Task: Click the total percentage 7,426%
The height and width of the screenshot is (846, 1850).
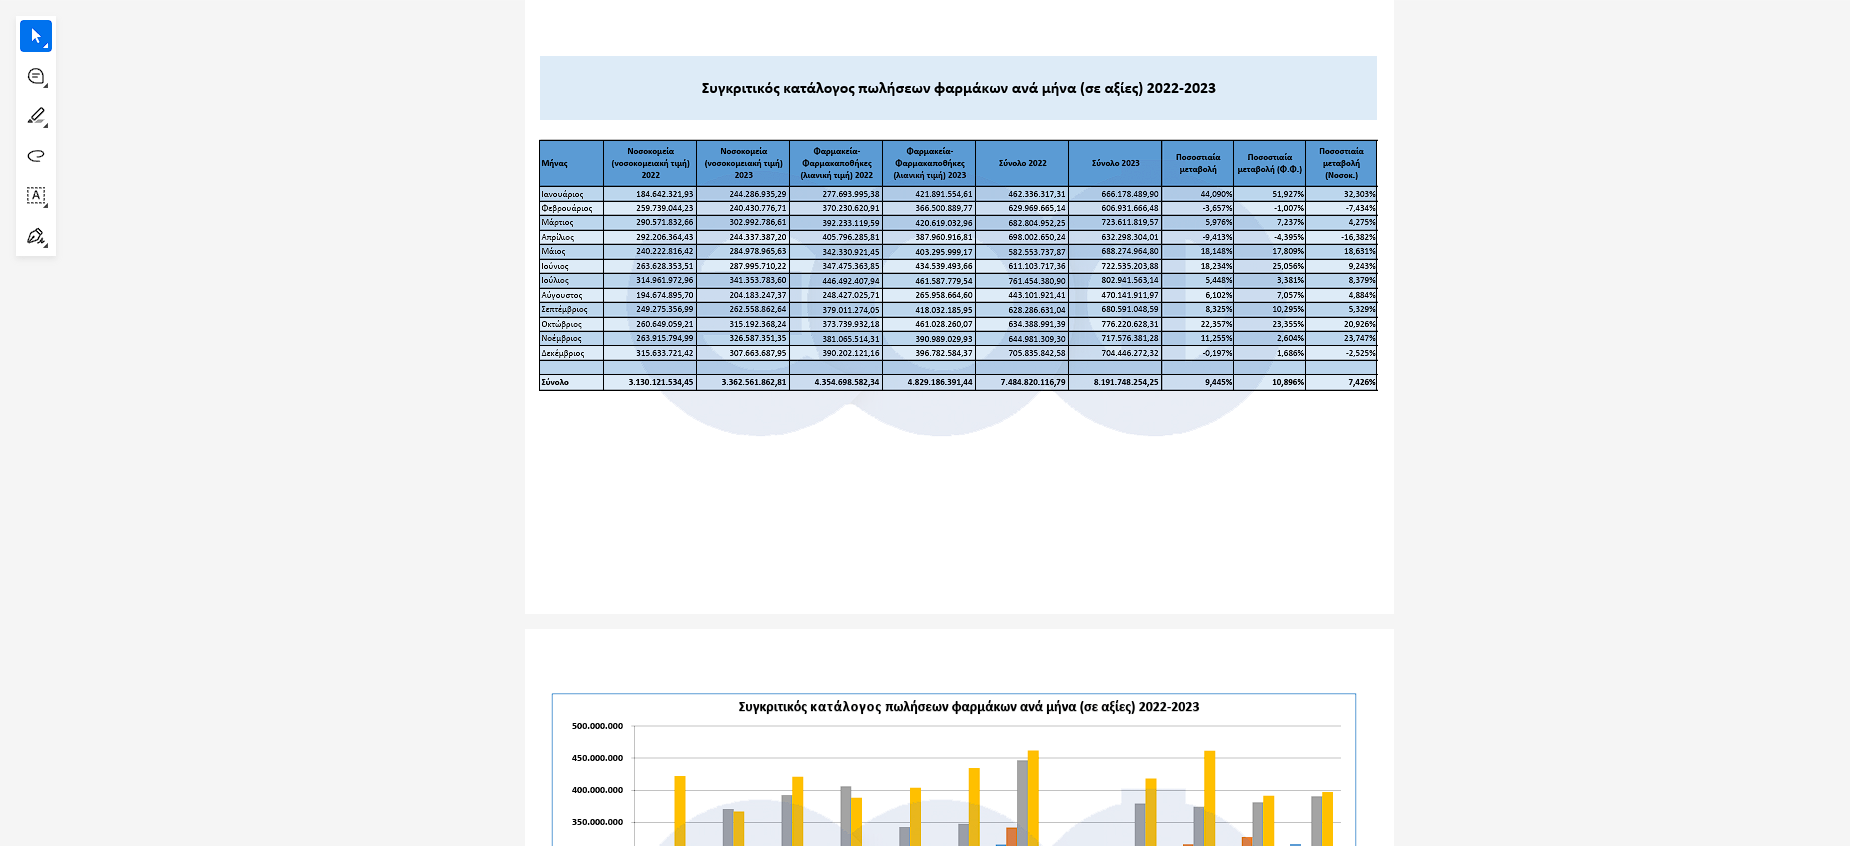Action: pos(1362,382)
